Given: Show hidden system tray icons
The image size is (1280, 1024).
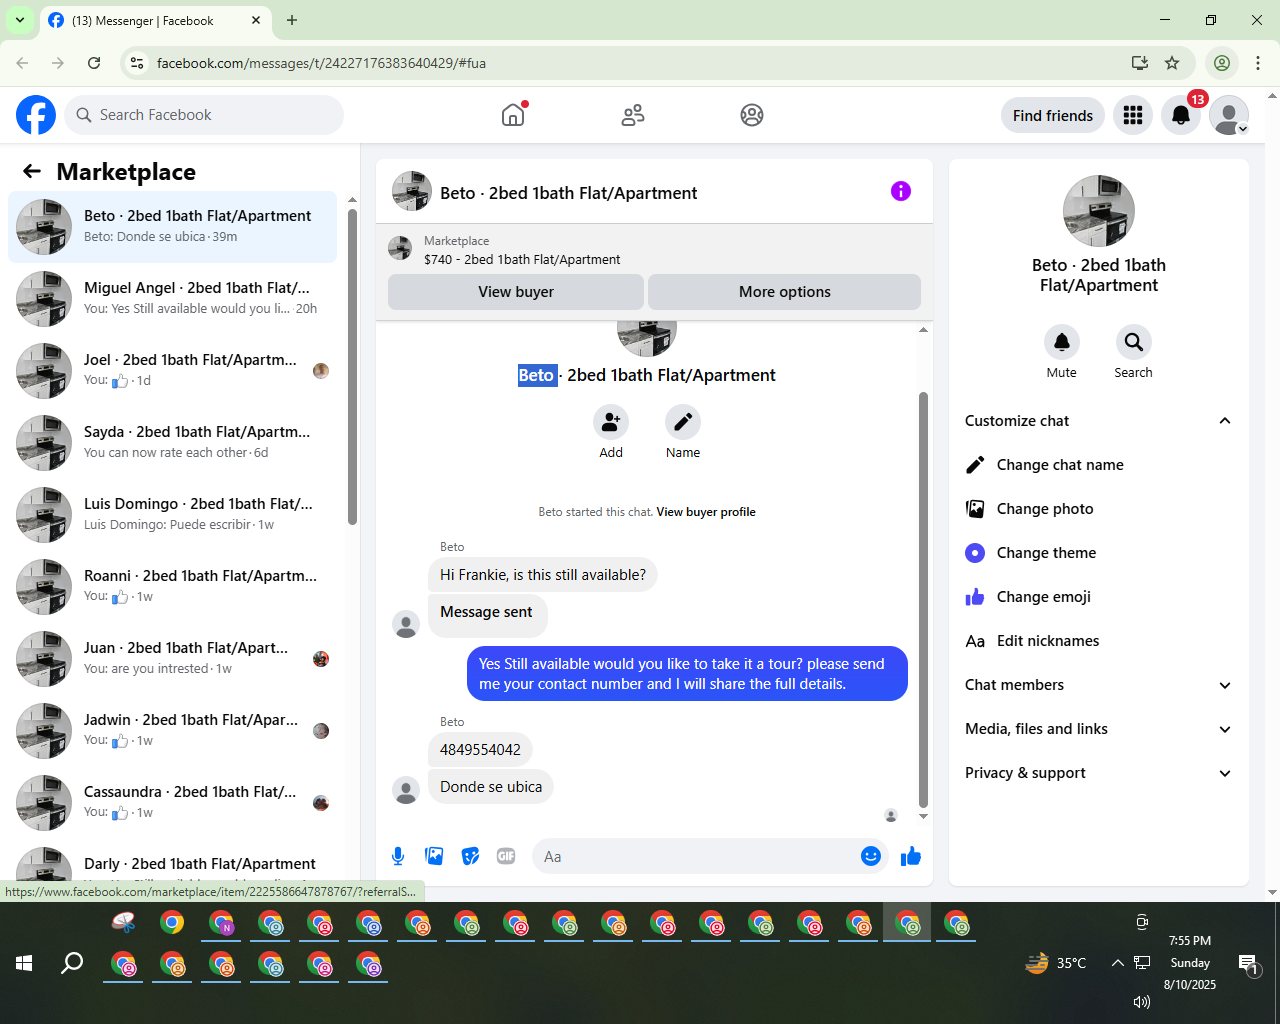Looking at the screenshot, I should click(1117, 963).
